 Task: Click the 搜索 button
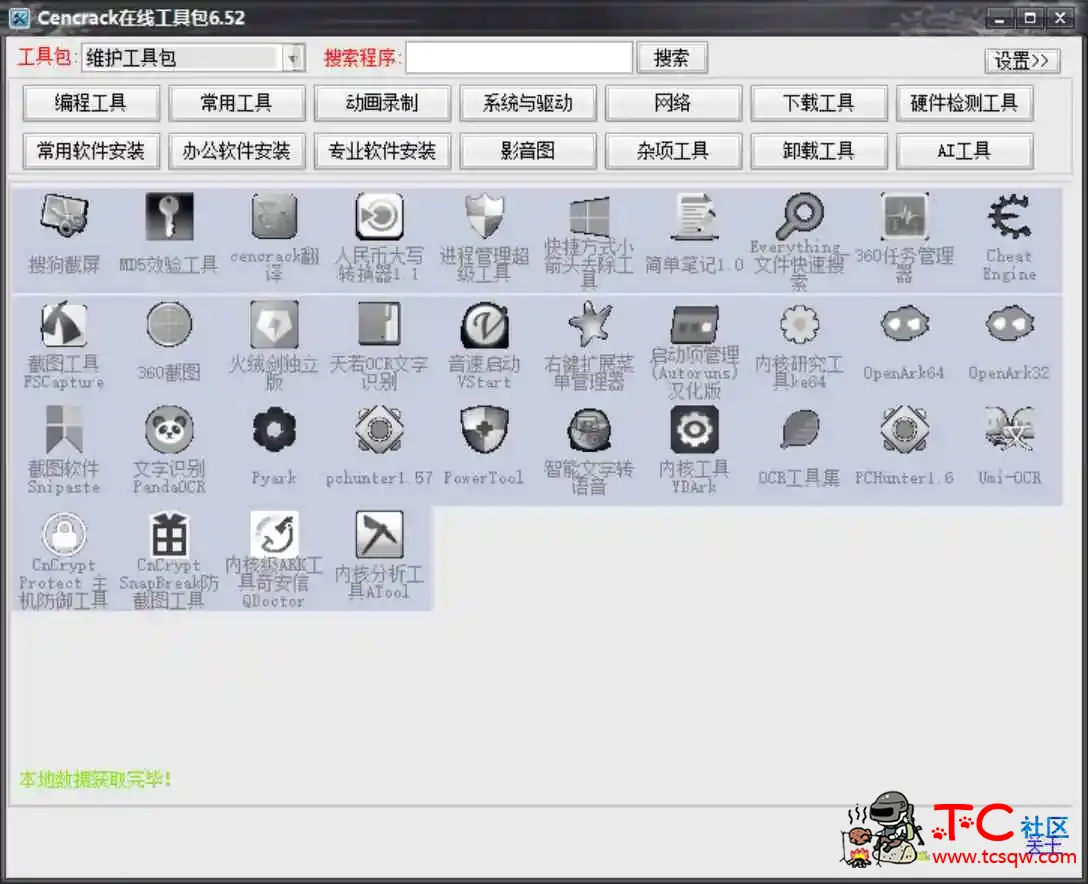pos(671,58)
